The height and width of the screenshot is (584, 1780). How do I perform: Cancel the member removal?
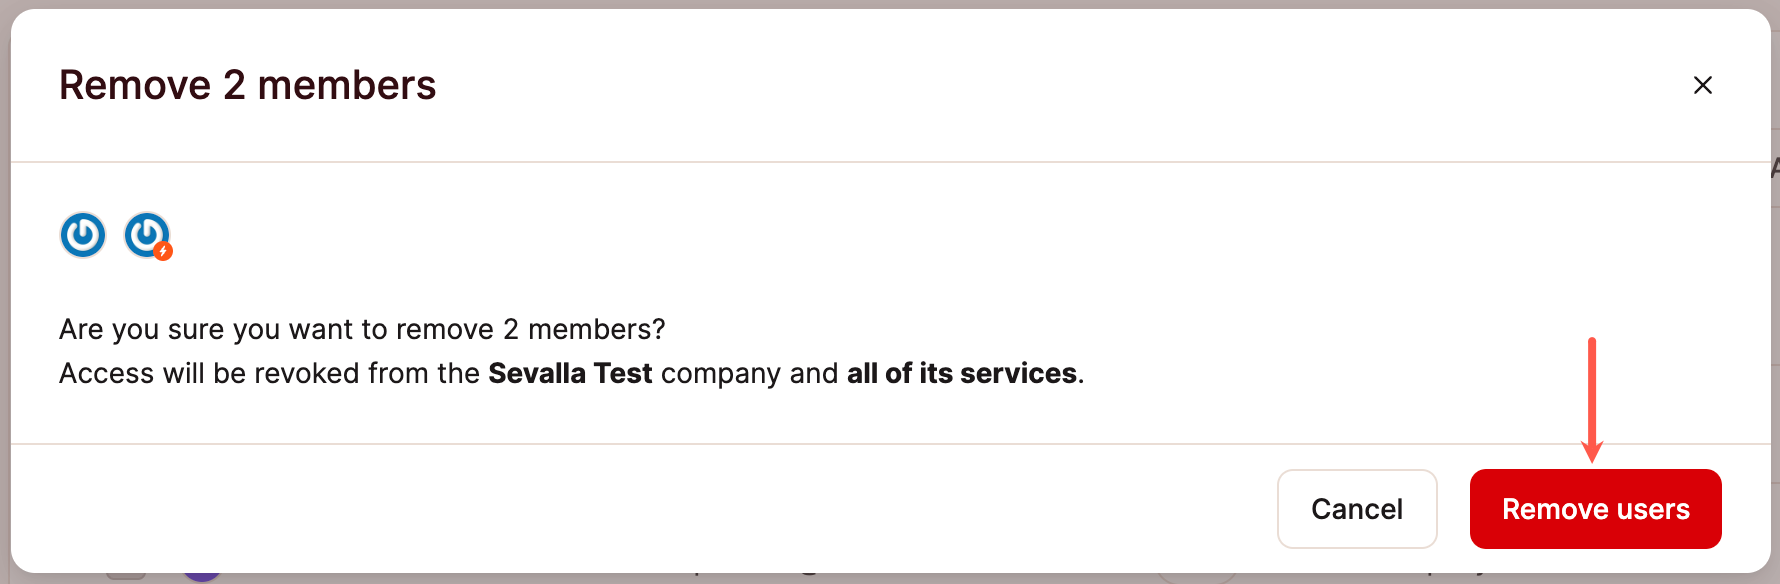1357,509
